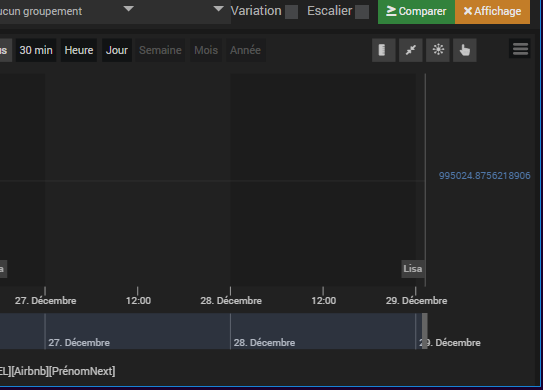Enable the Escalier checkbox
Viewport: 543px width, 390px height.
coord(362,12)
